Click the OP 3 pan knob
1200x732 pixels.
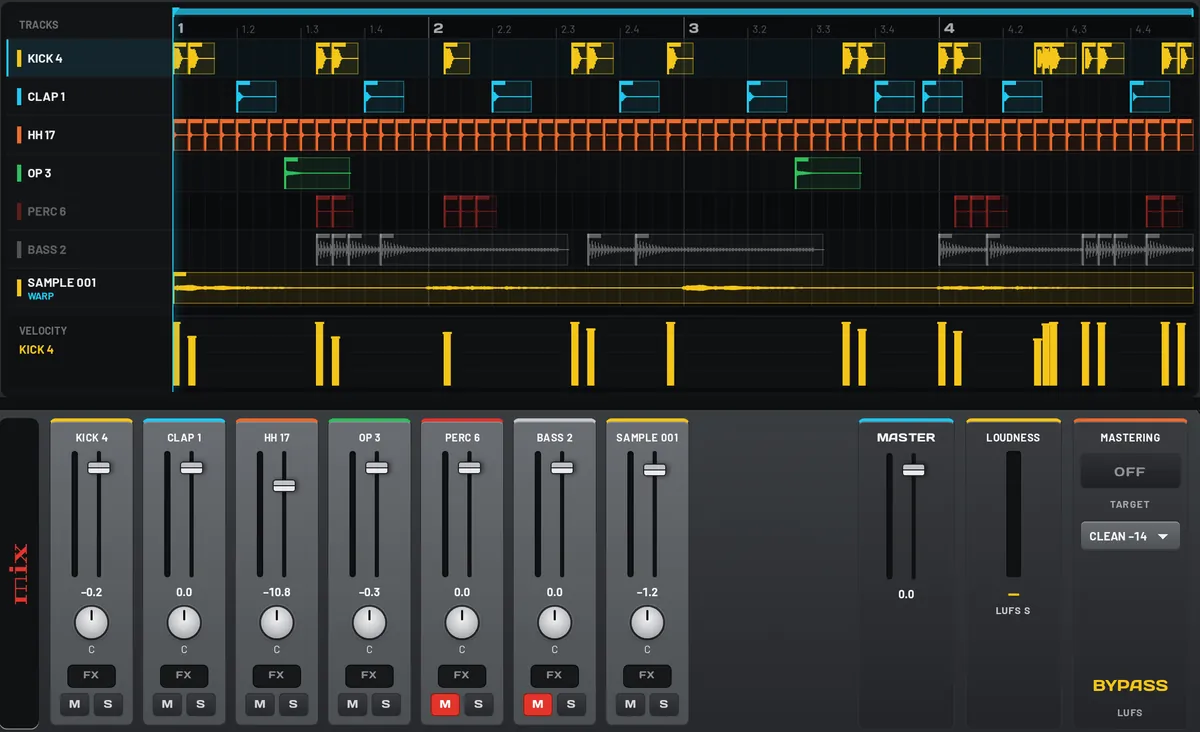tap(369, 624)
